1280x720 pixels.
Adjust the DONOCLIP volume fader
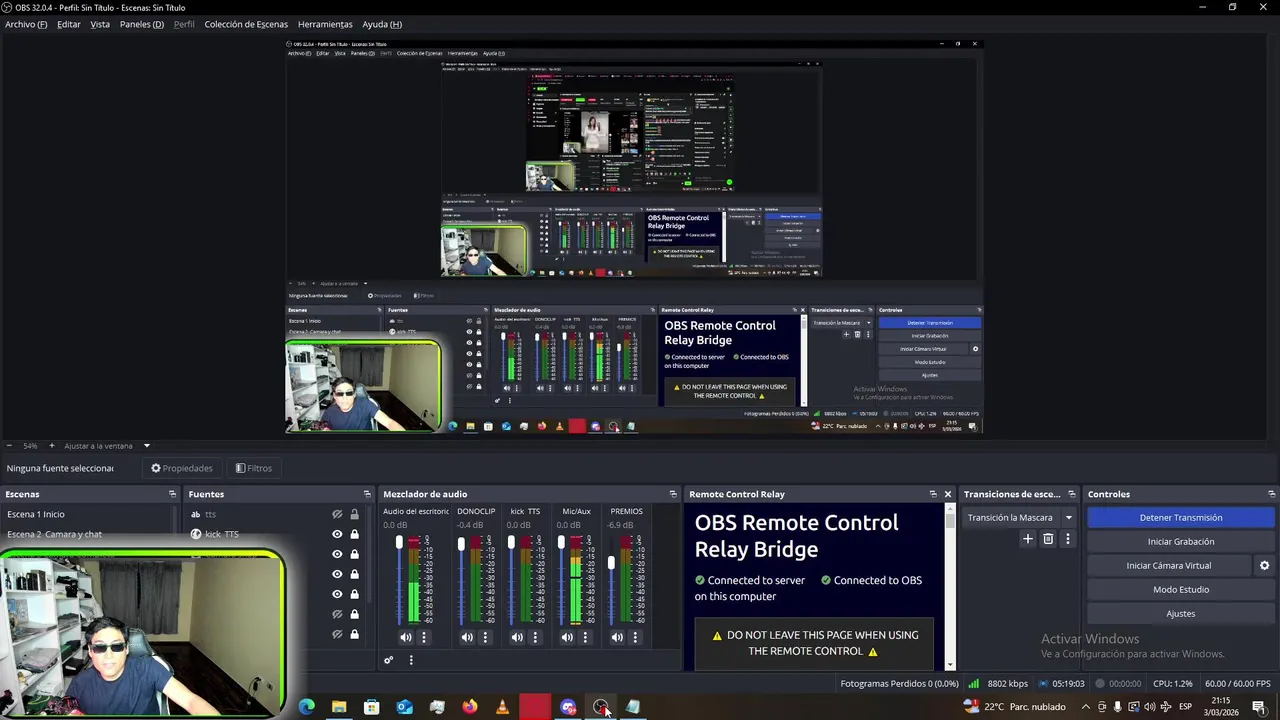point(461,545)
